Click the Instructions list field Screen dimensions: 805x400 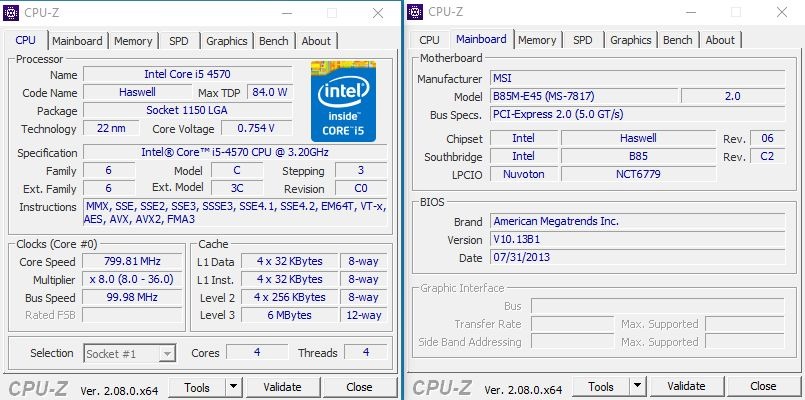[x=235, y=213]
